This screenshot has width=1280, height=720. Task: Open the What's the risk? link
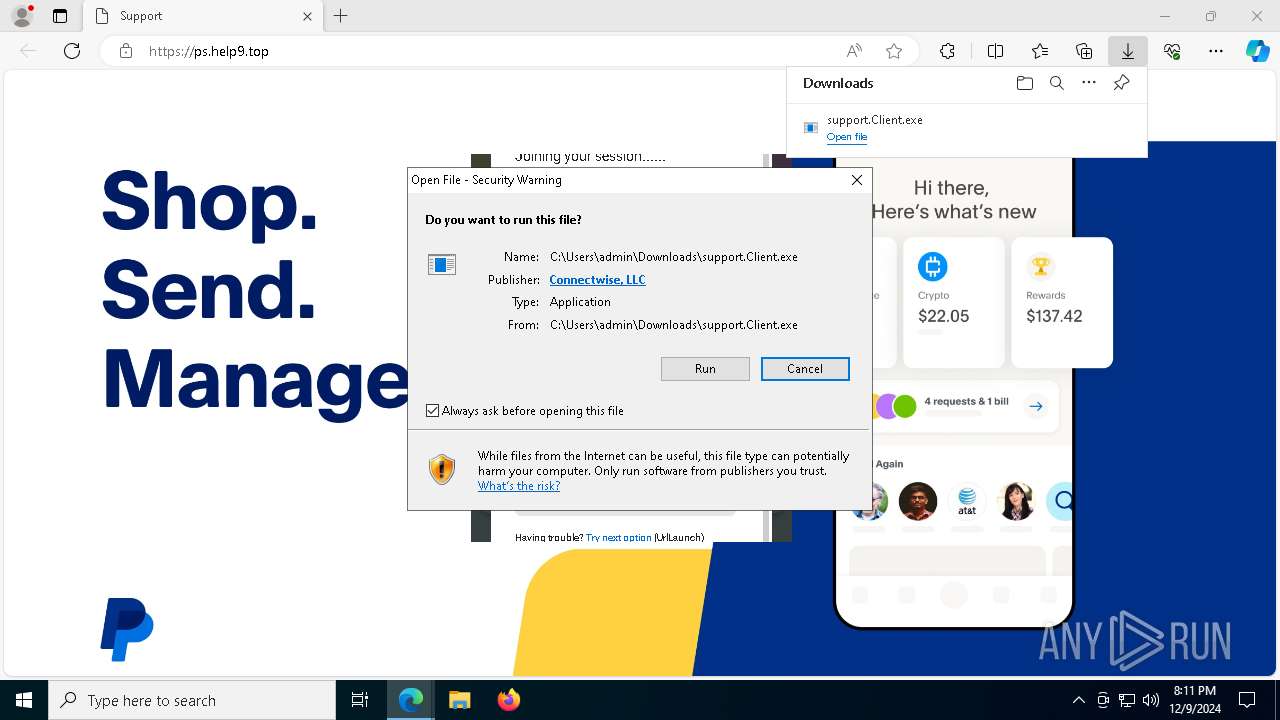519,486
